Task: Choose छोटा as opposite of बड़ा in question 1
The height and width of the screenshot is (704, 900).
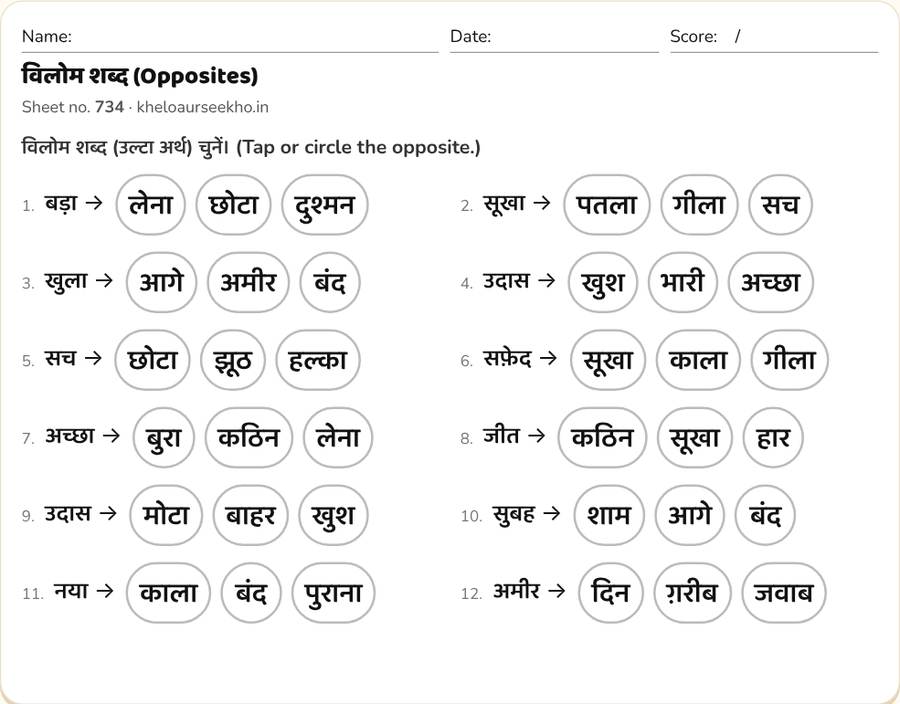Action: [x=233, y=205]
